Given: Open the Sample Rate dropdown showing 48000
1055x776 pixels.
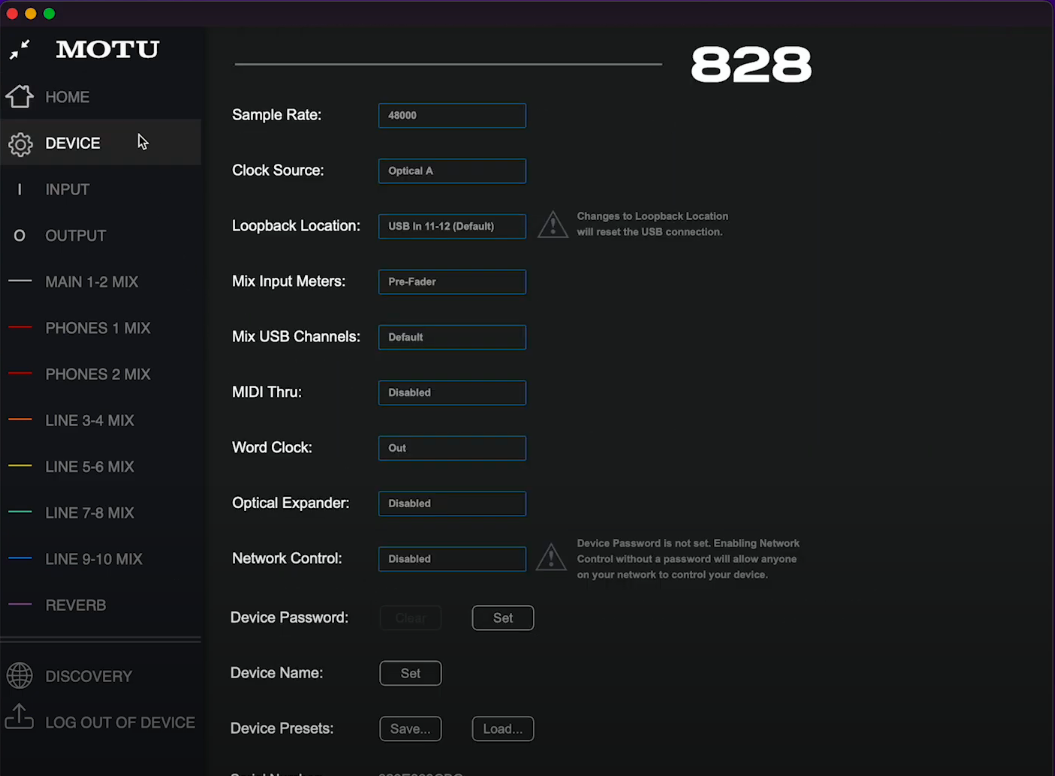Looking at the screenshot, I should pyautogui.click(x=452, y=115).
